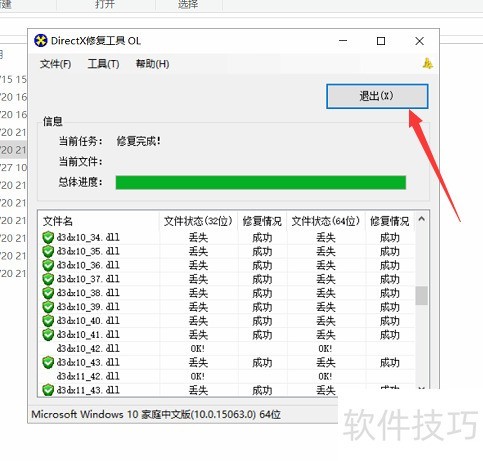Open the 工具(T) menu
The width and height of the screenshot is (483, 461).
point(103,64)
